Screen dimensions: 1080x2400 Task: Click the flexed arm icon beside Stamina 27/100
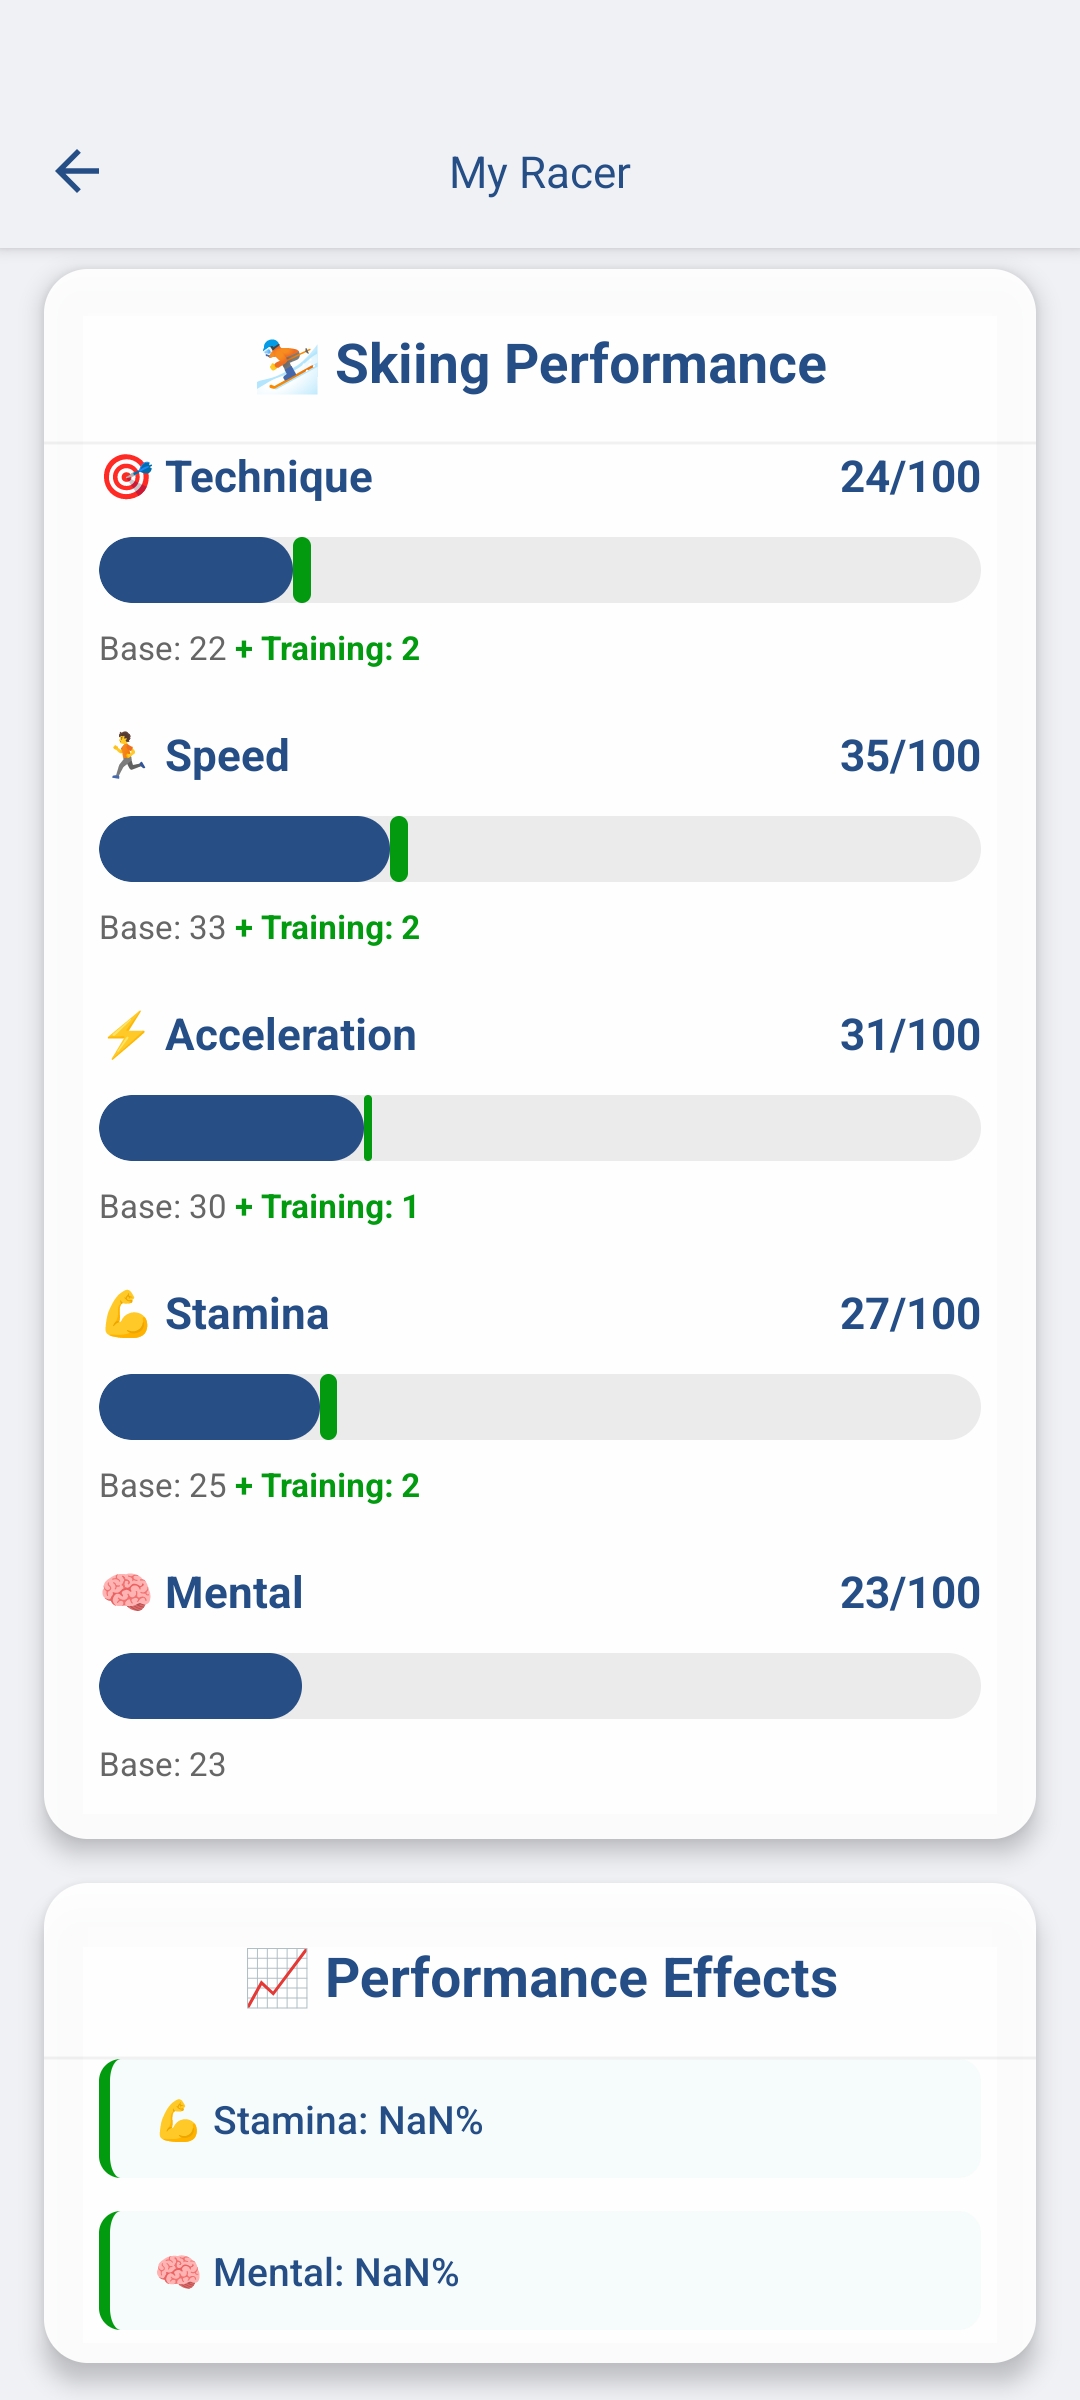127,1314
